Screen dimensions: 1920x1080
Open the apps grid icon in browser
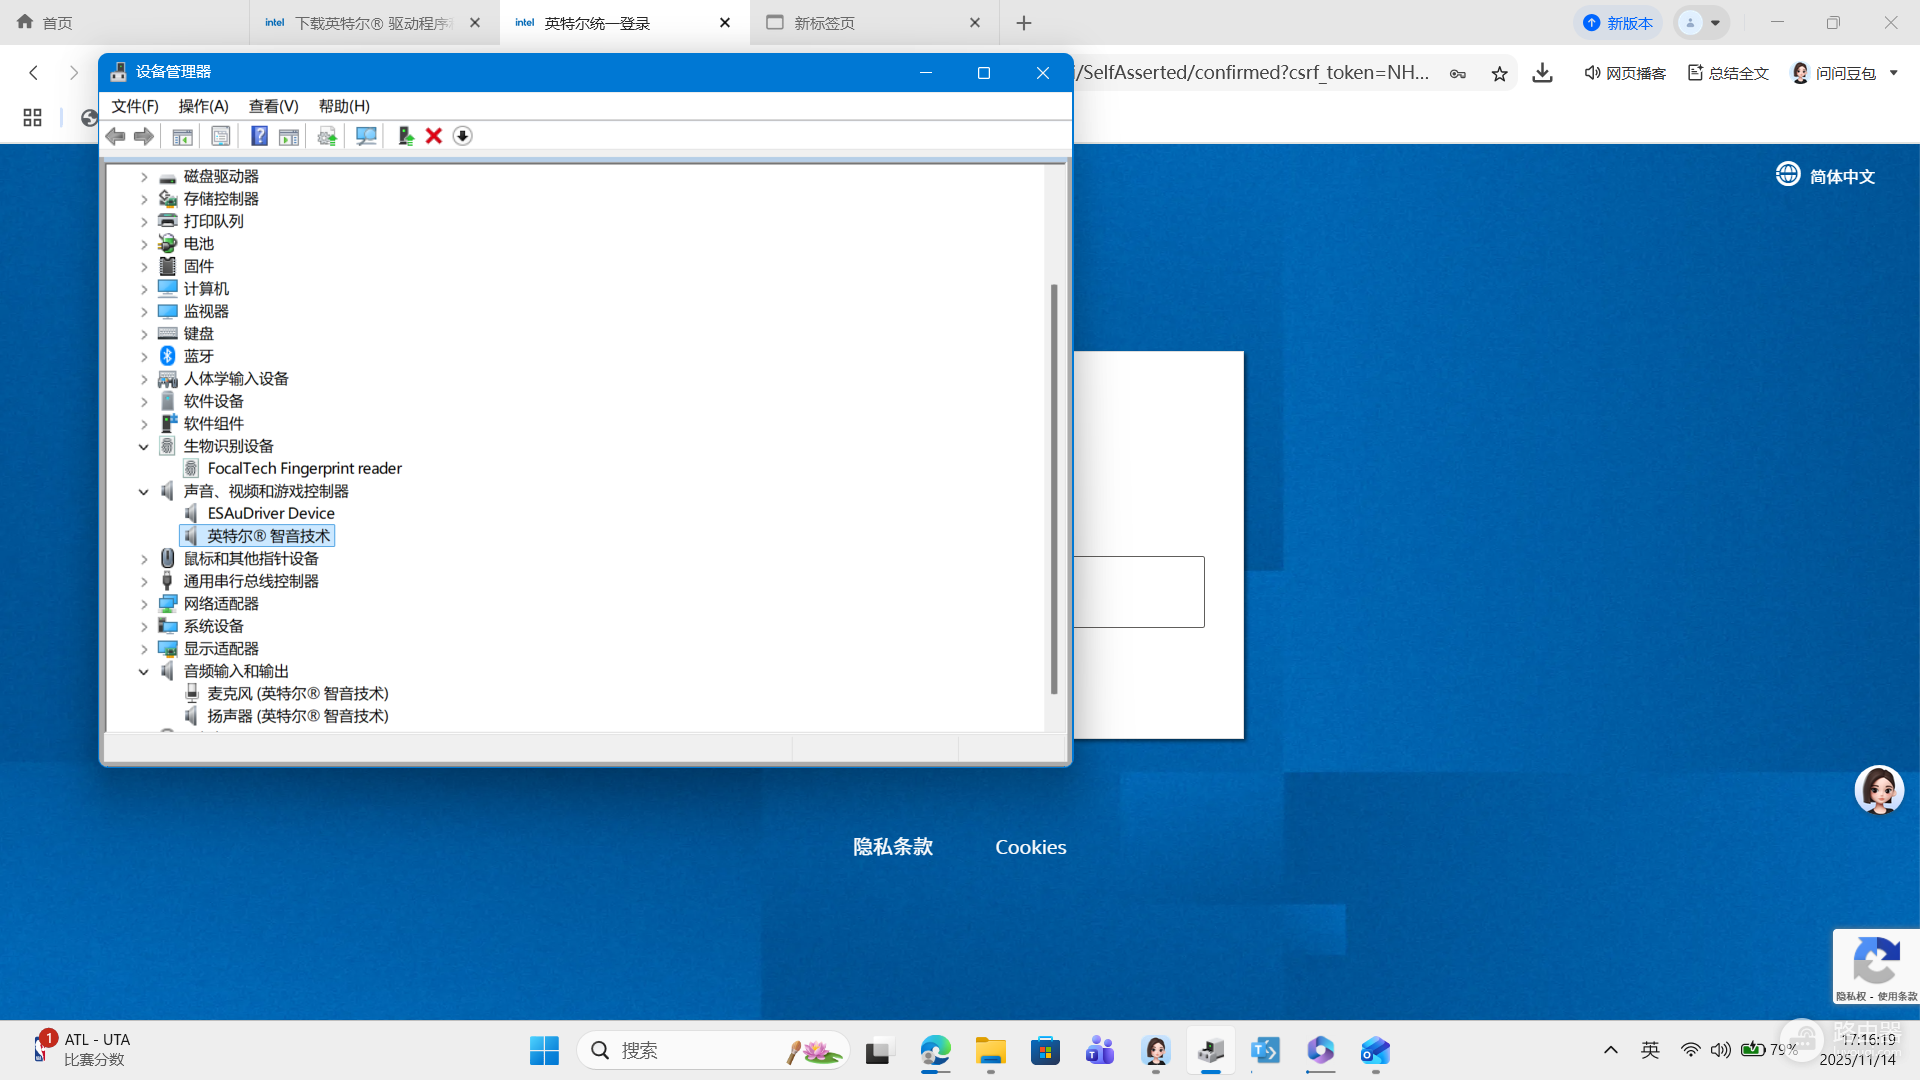(x=32, y=118)
